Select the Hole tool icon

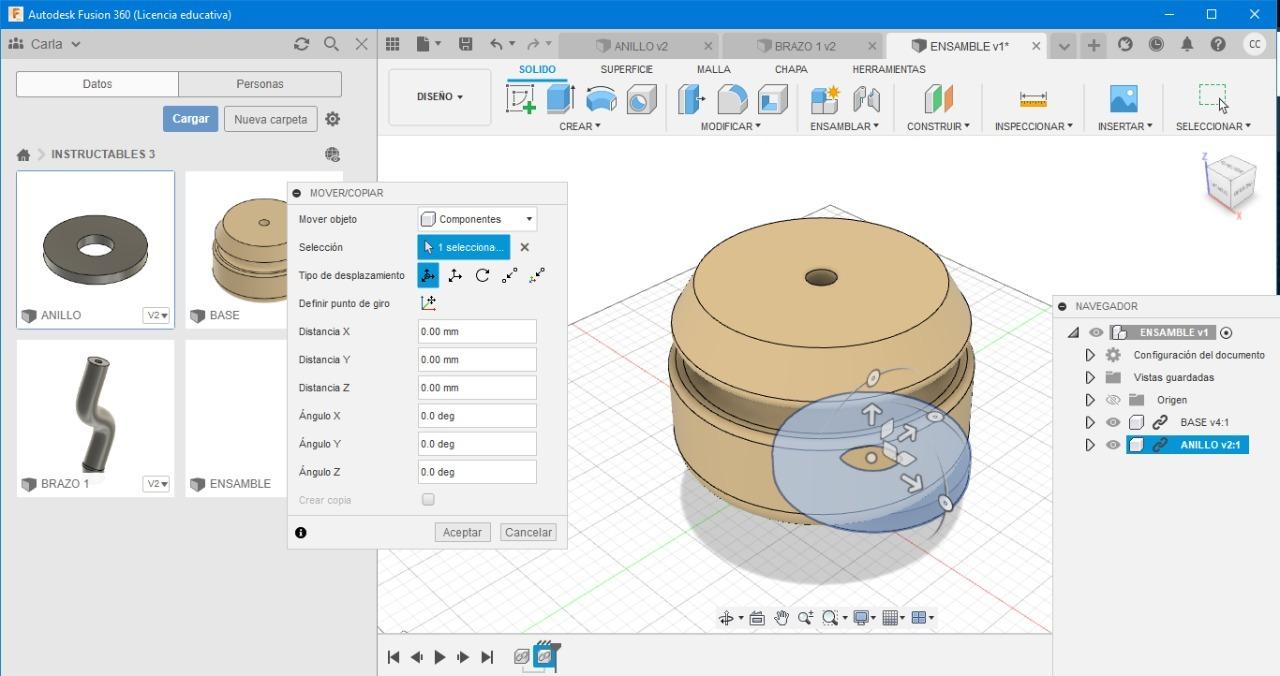click(x=641, y=99)
